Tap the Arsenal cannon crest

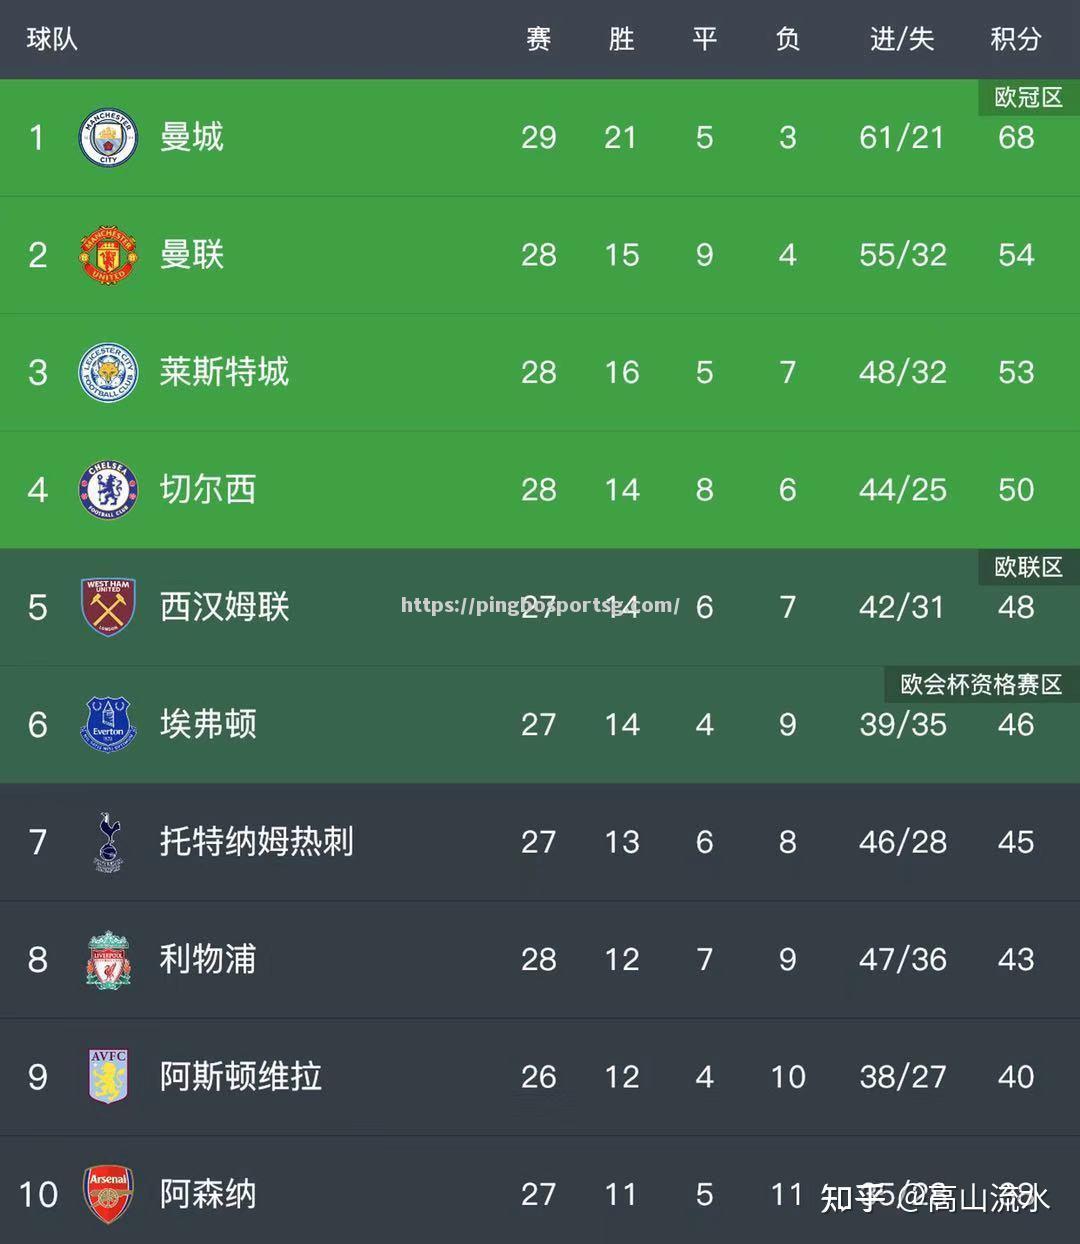[x=108, y=1194]
